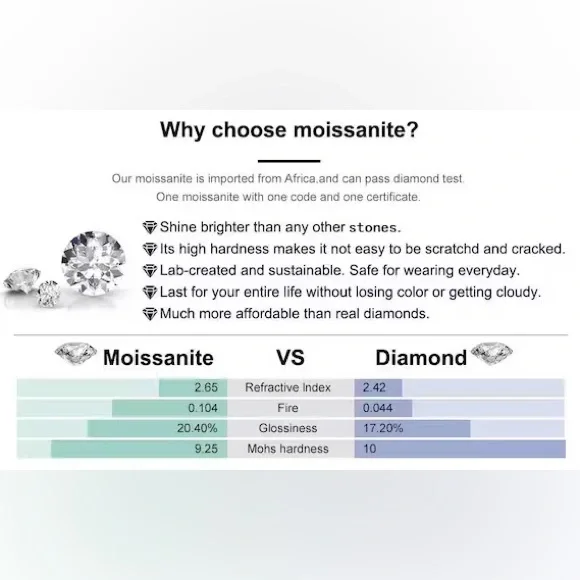Click the 'VS' text between headings
The image size is (580, 580).
click(290, 358)
